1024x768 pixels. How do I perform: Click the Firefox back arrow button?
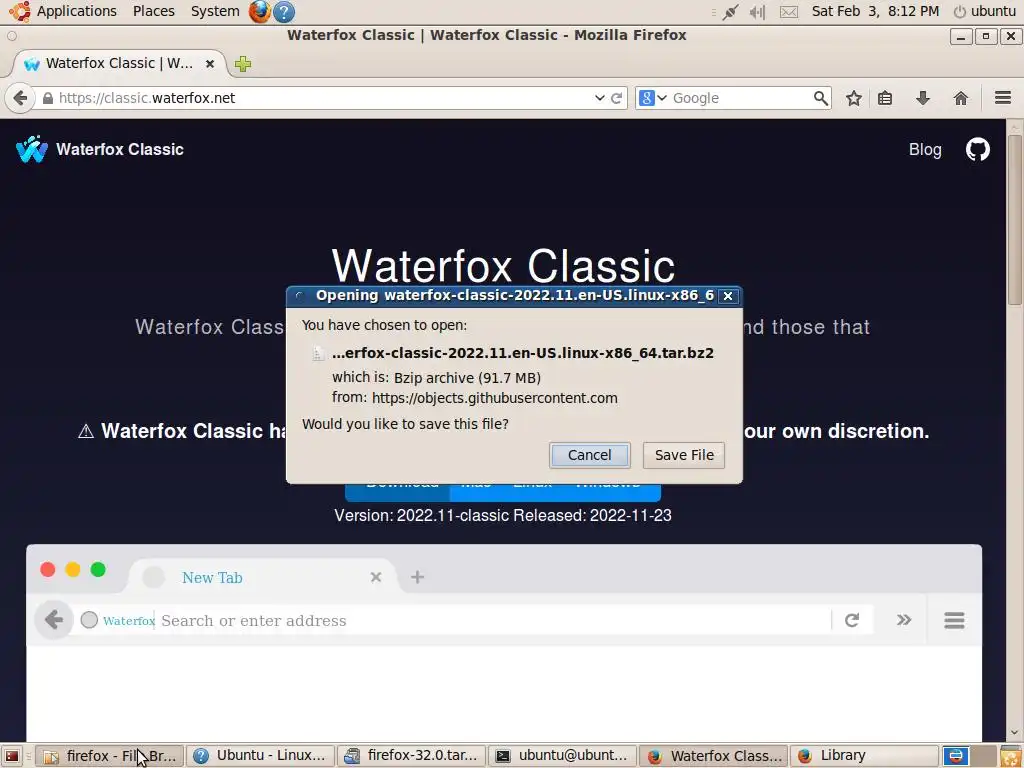(x=20, y=99)
